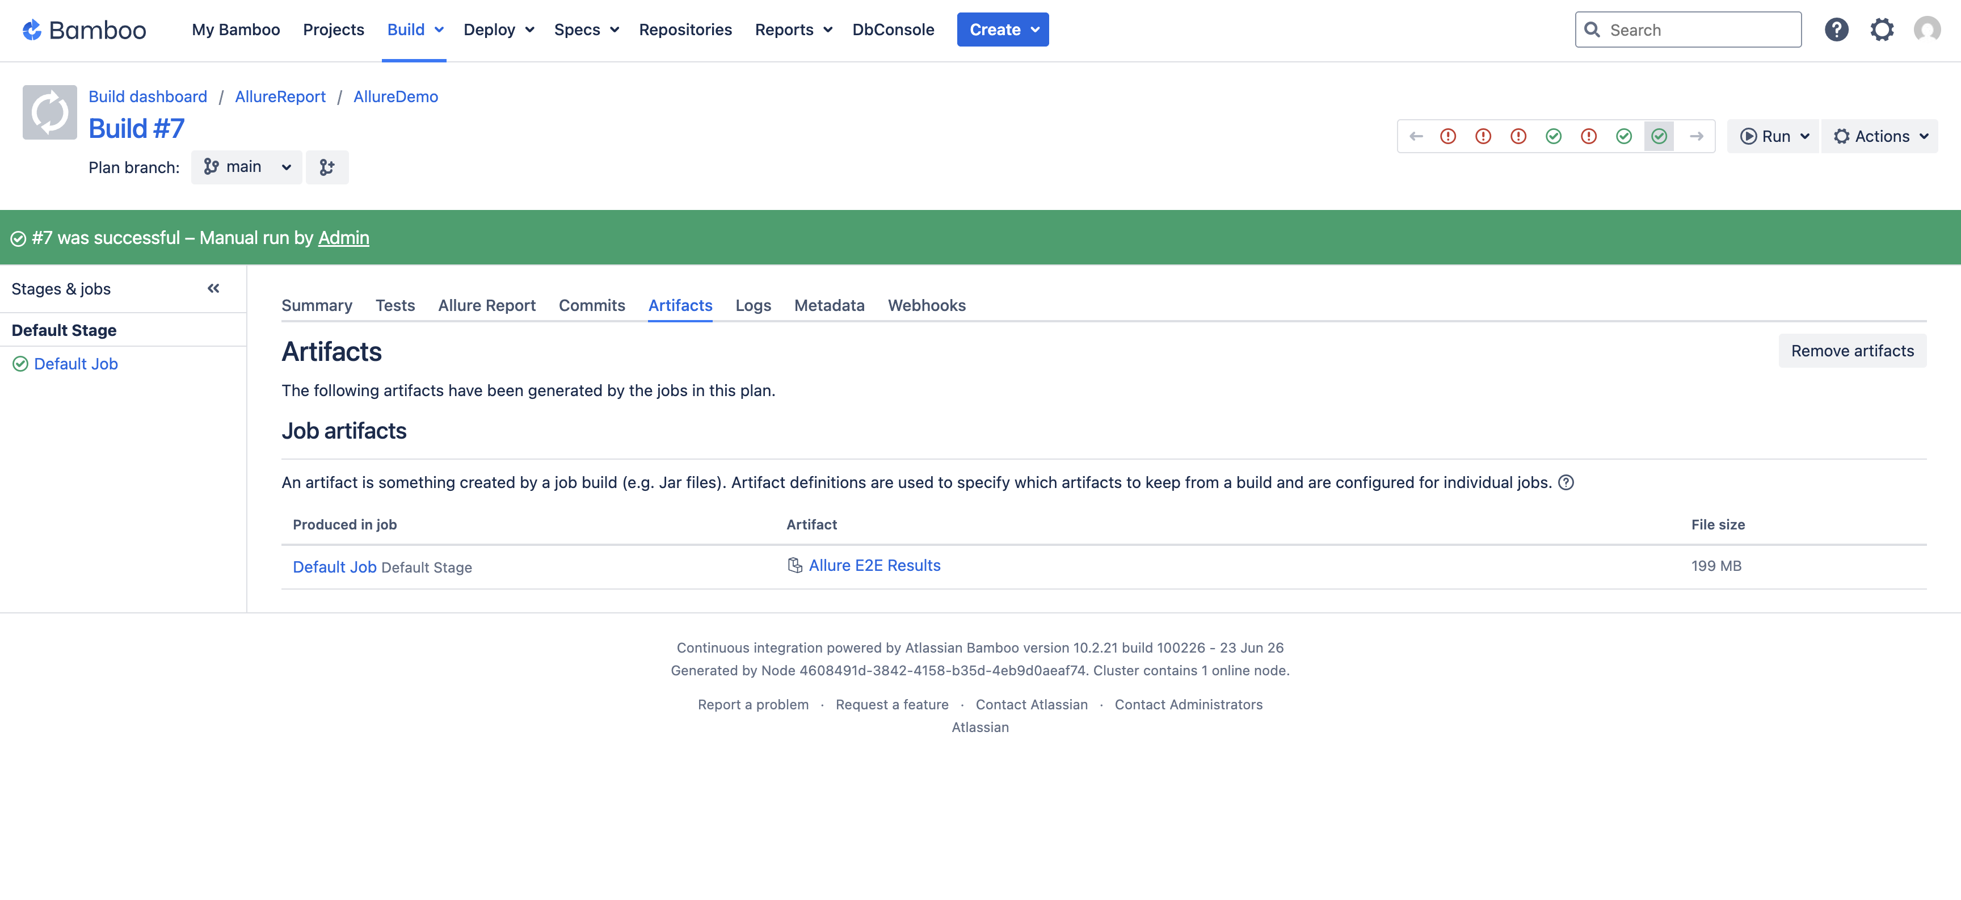Viewport: 1961px width, 900px height.
Task: Open DbConsole in the top navigation
Action: (x=893, y=30)
